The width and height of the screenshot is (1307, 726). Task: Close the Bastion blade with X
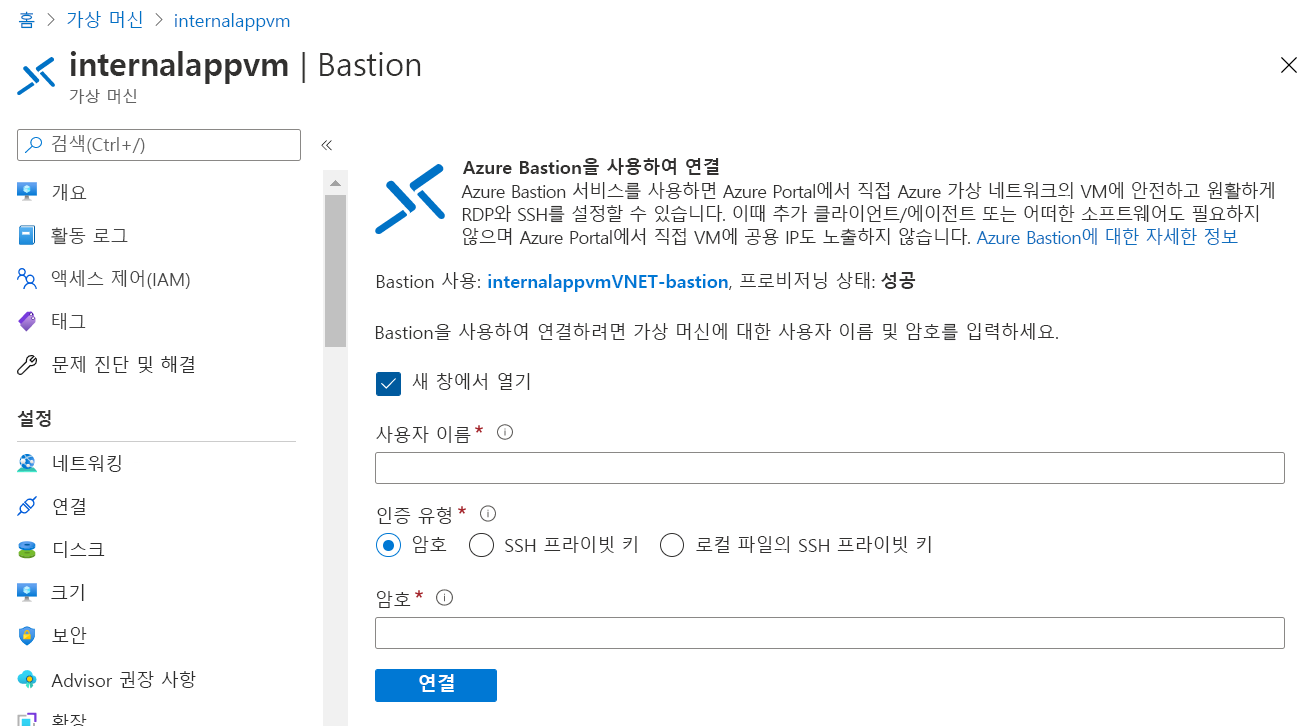pos(1289,66)
